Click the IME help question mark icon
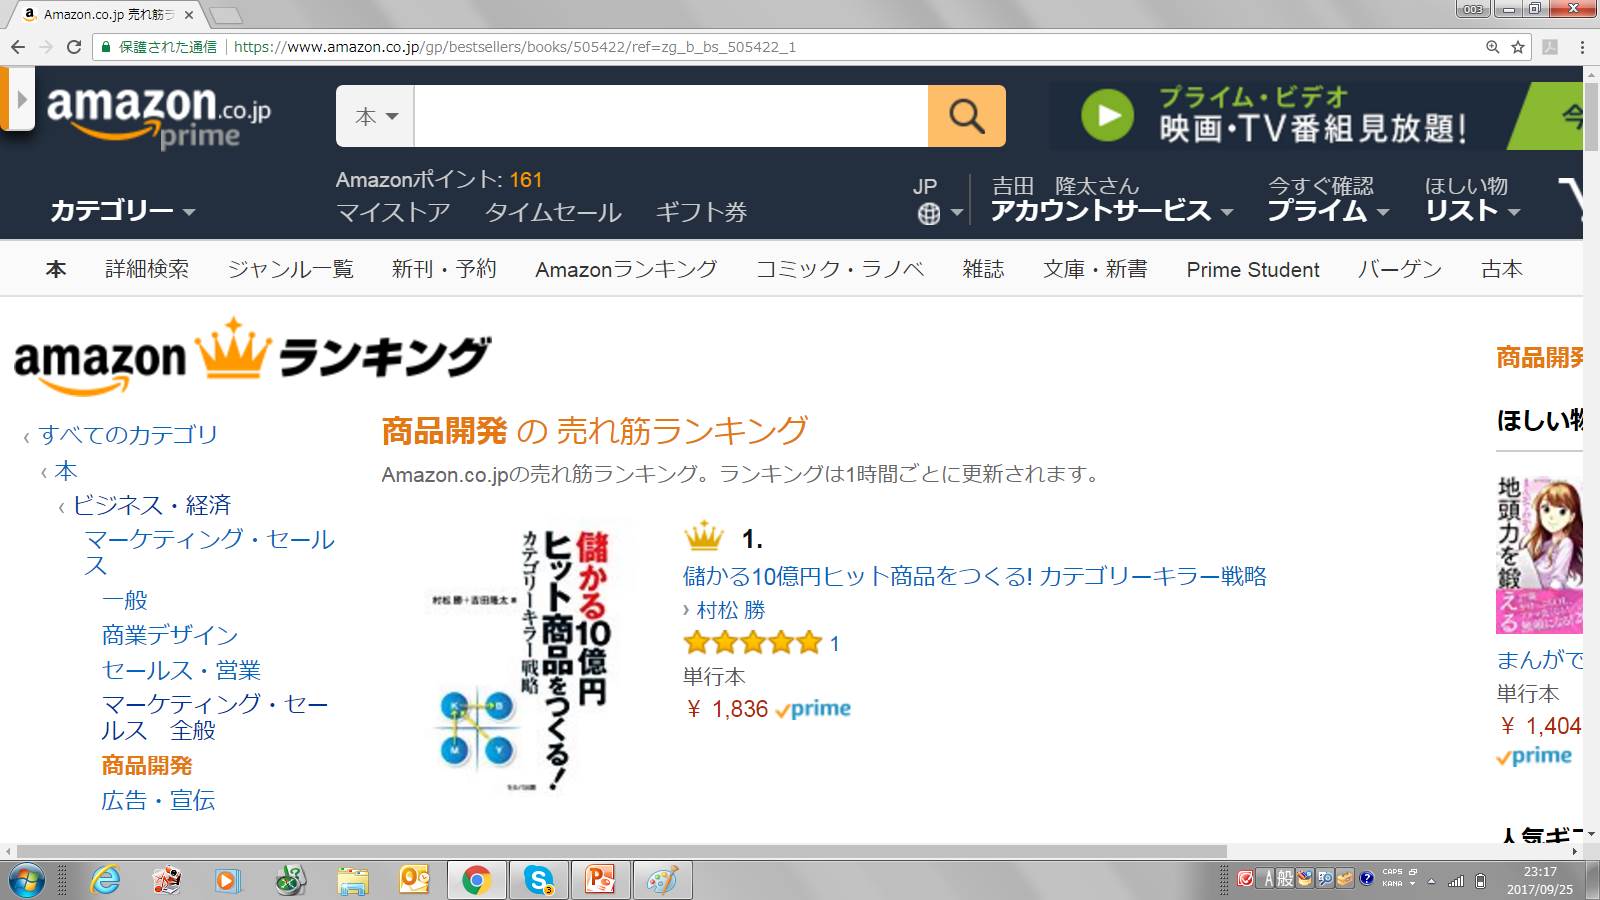1600x900 pixels. point(1367,879)
